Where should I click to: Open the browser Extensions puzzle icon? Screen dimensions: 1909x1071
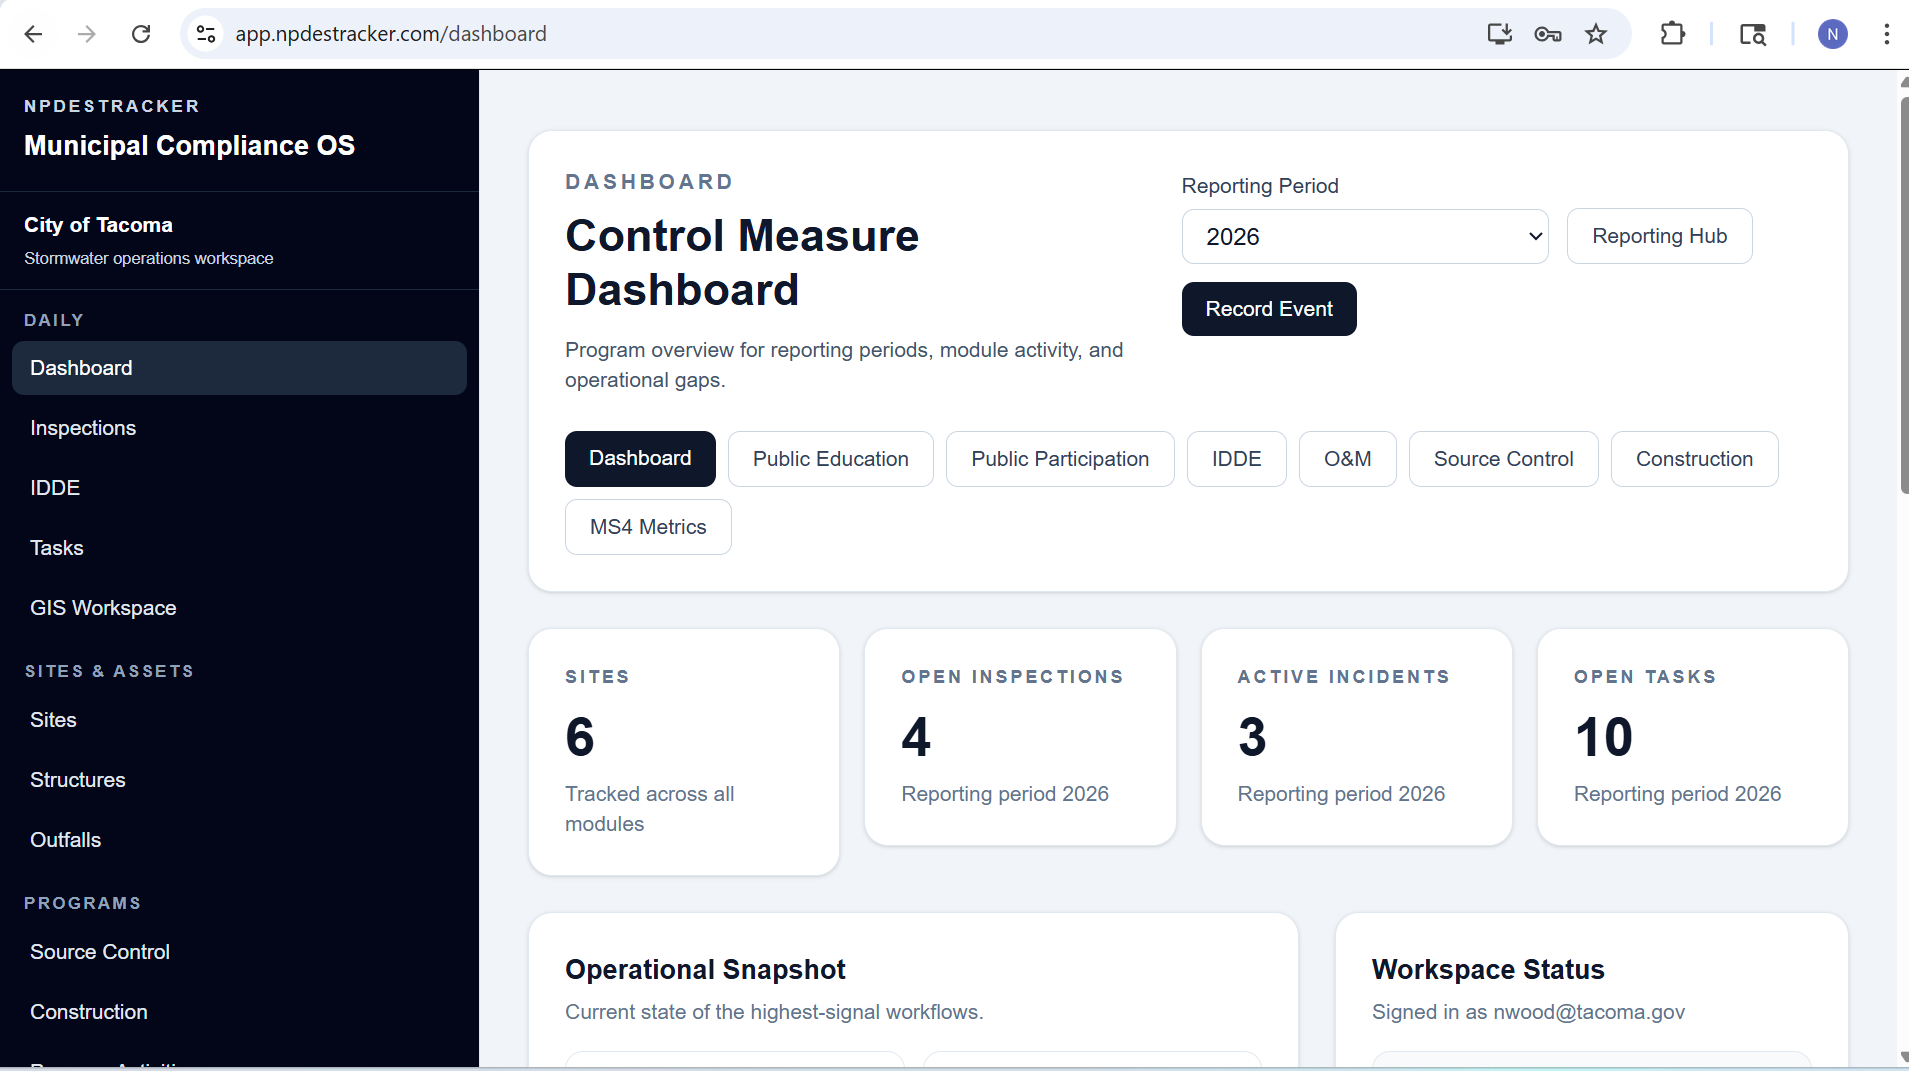pyautogui.click(x=1673, y=33)
